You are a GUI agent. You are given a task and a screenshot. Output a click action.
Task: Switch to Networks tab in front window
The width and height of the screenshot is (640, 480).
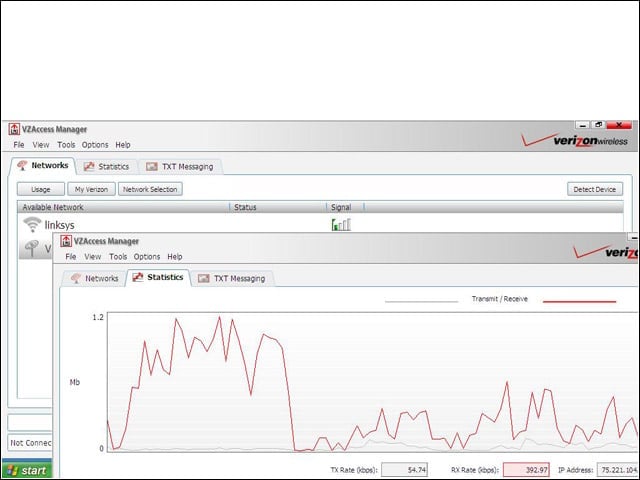pos(94,278)
